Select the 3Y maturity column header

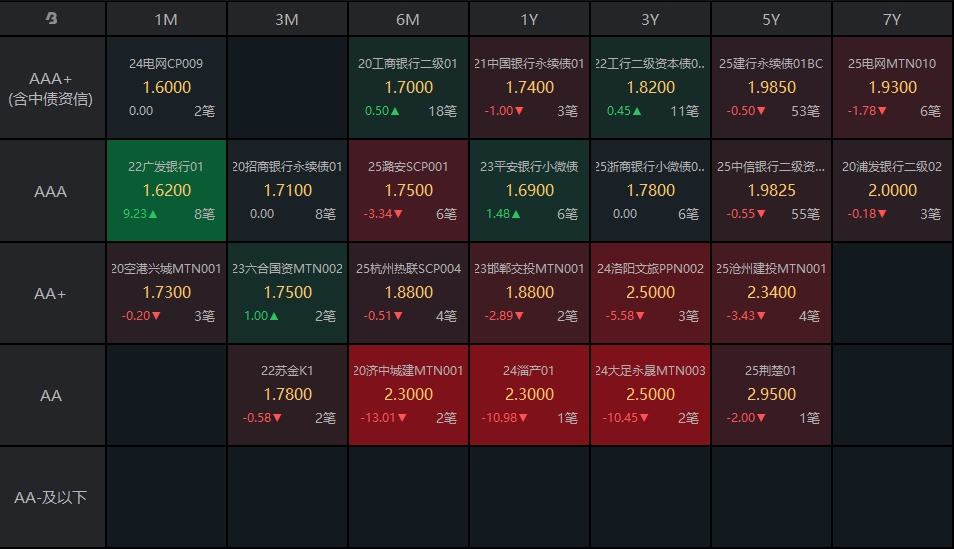(x=650, y=19)
